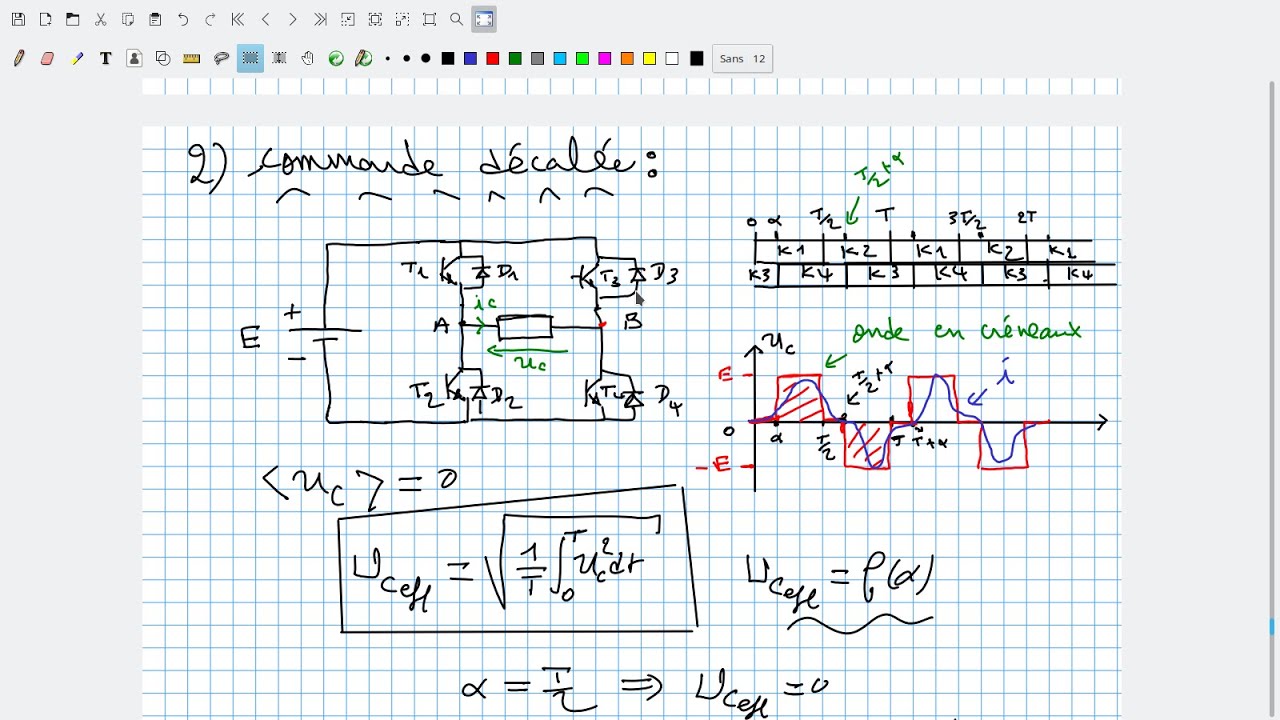The image size is (1280, 720).
Task: Pick the gray color swatch
Action: [537, 59]
